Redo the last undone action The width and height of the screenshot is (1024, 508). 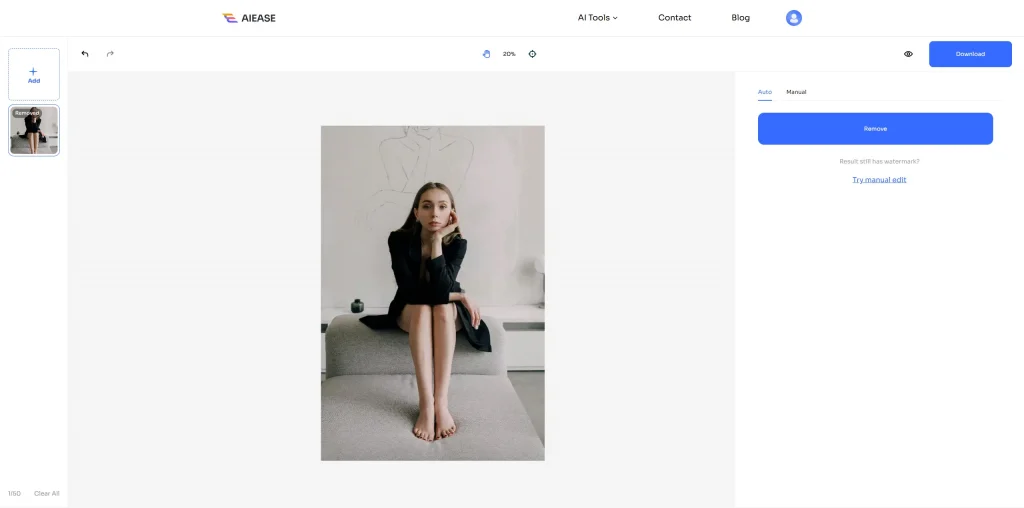(110, 54)
